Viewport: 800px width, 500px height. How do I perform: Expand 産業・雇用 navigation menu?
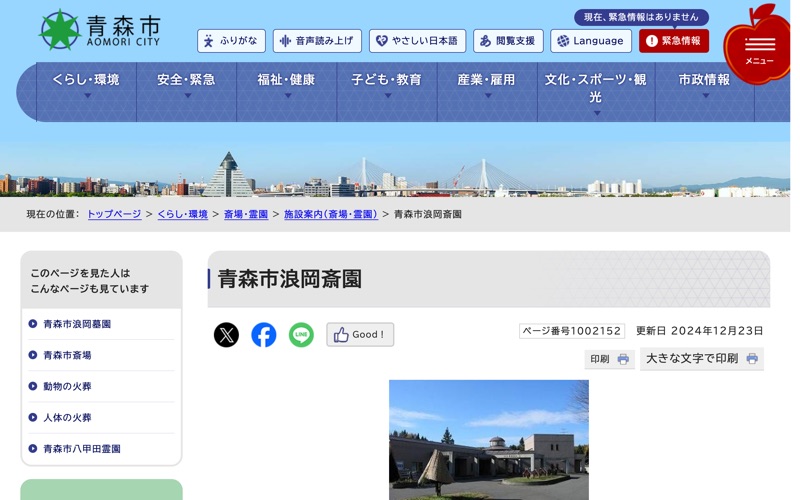pos(487,92)
